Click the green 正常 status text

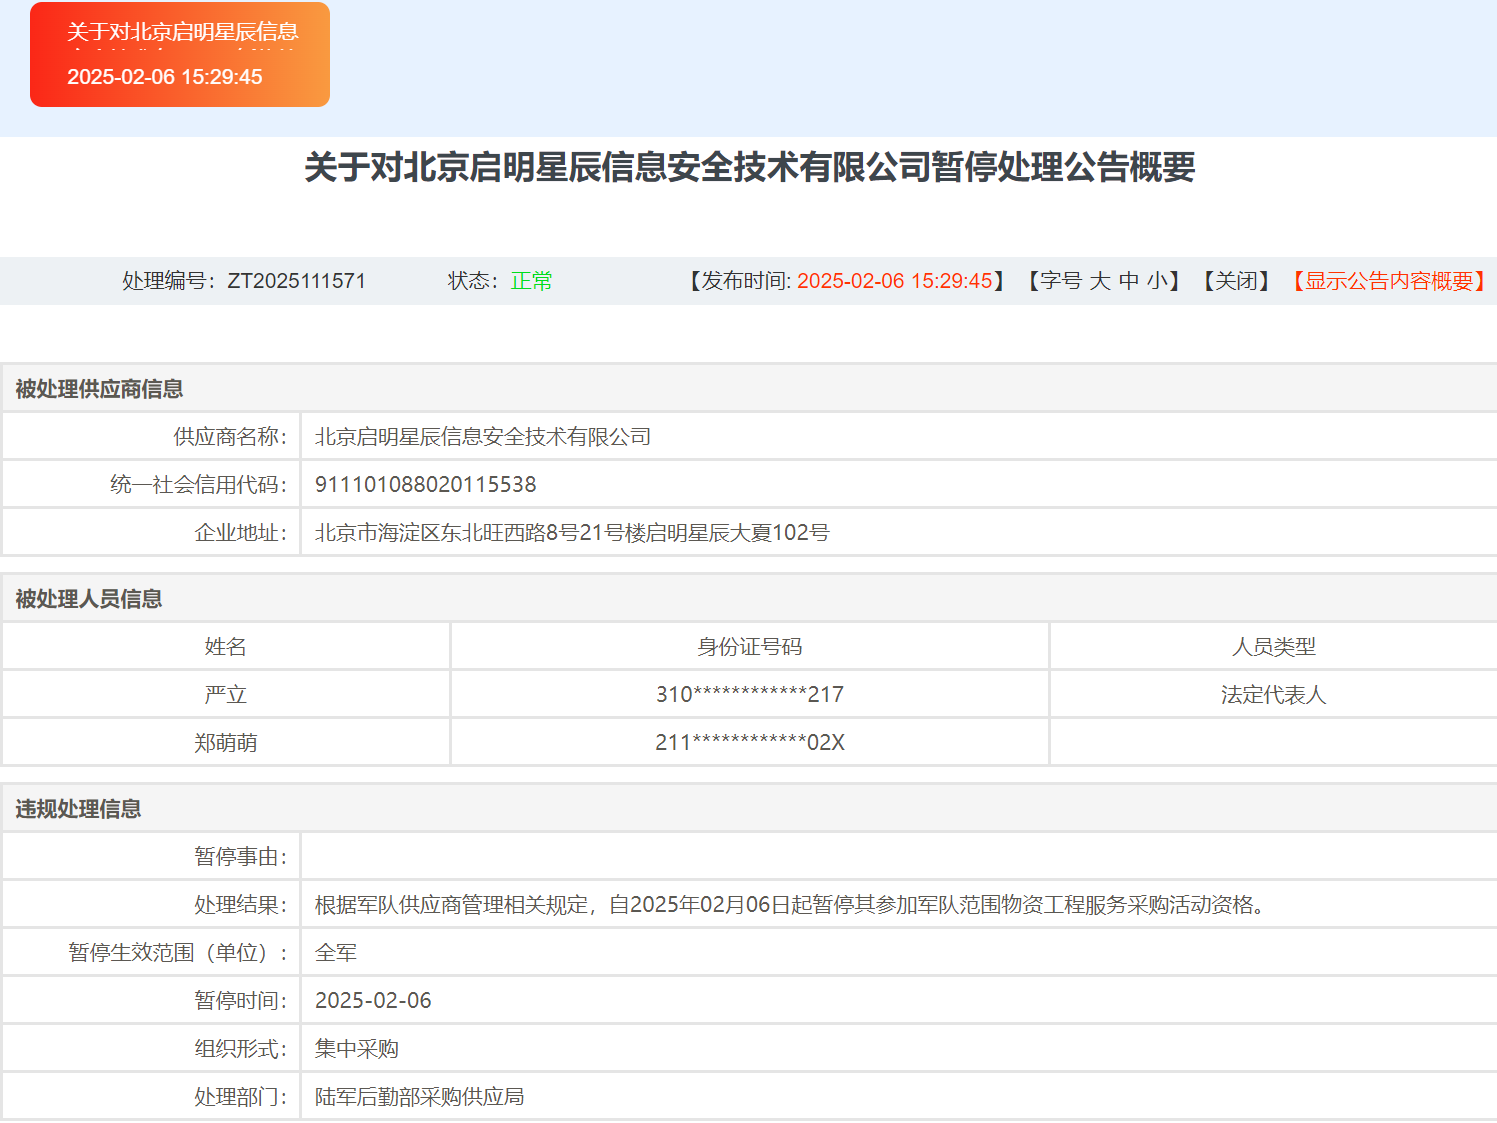pos(531,281)
